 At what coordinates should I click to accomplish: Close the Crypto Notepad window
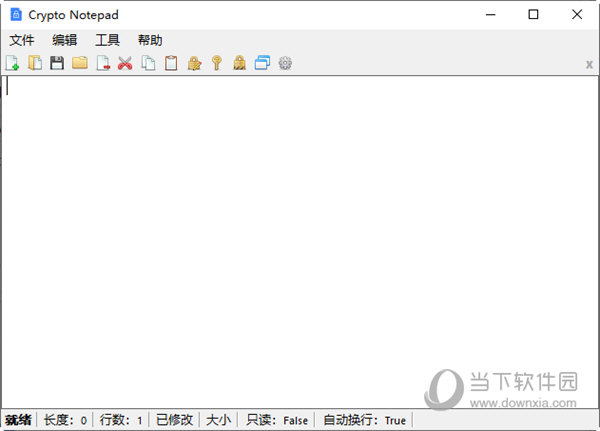point(577,15)
